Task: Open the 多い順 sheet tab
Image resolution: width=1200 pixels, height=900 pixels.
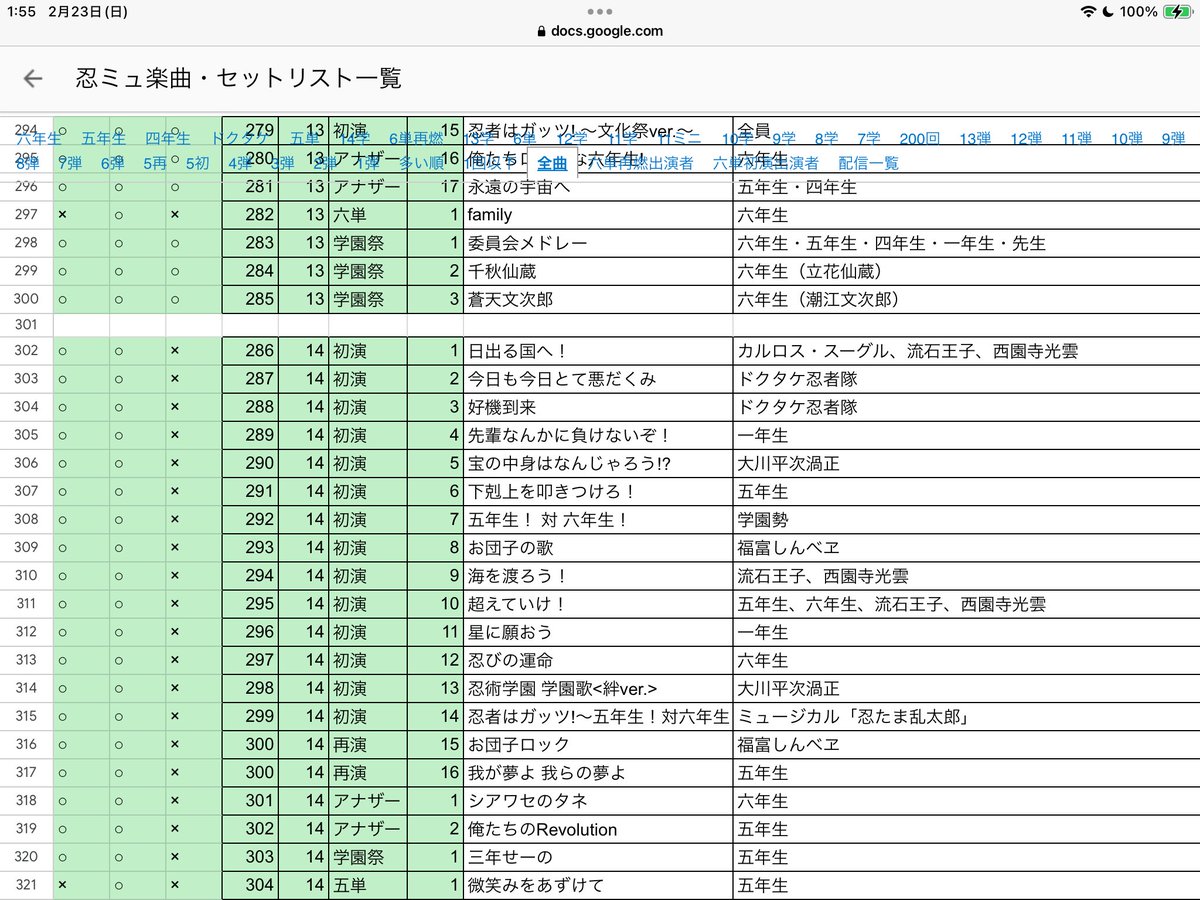Action: (422, 163)
